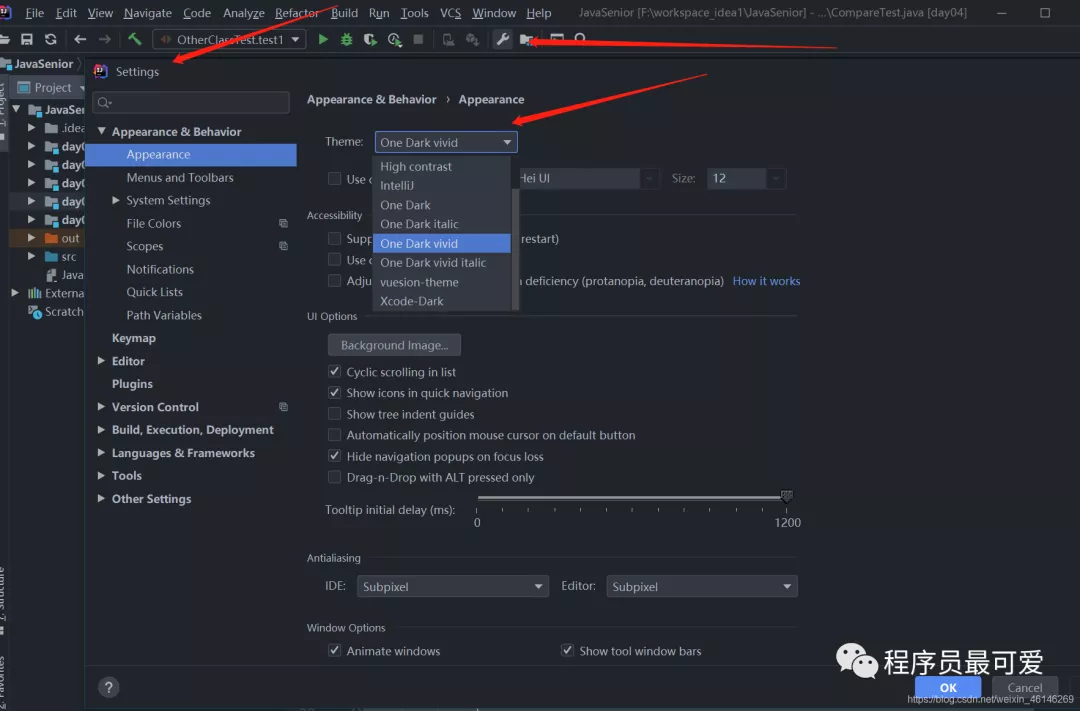This screenshot has width=1080, height=711.
Task: Click the font Size field showing 12
Action: point(736,178)
